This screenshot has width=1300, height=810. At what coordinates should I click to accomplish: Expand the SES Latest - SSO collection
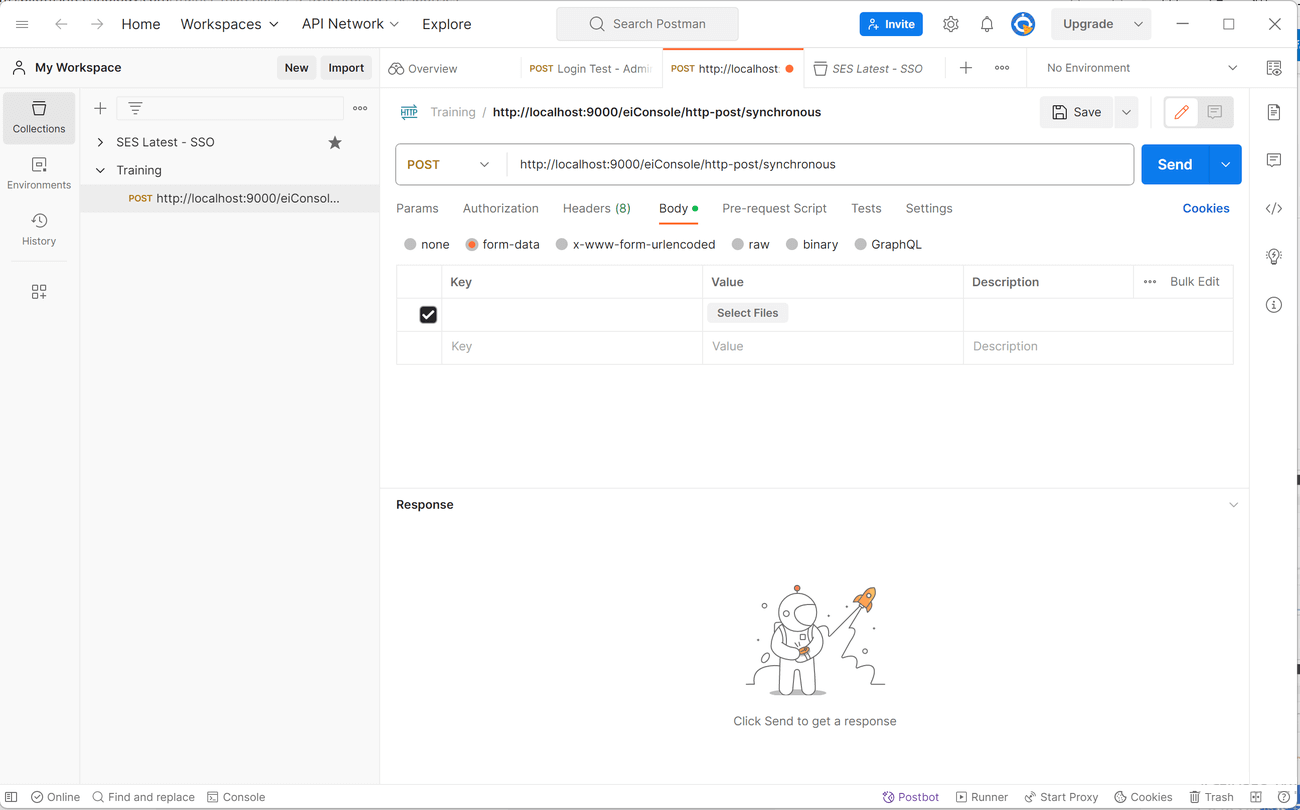[x=100, y=142]
